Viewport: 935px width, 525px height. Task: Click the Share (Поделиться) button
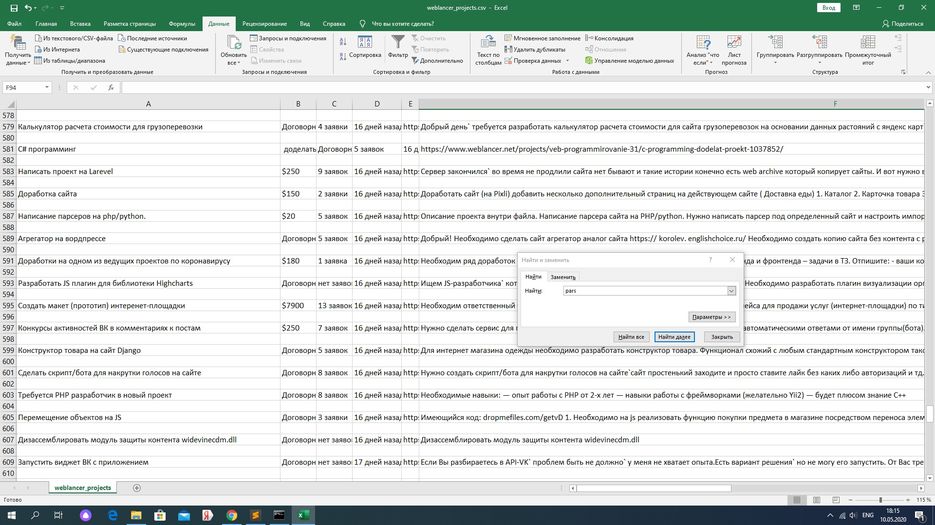pyautogui.click(x=903, y=24)
